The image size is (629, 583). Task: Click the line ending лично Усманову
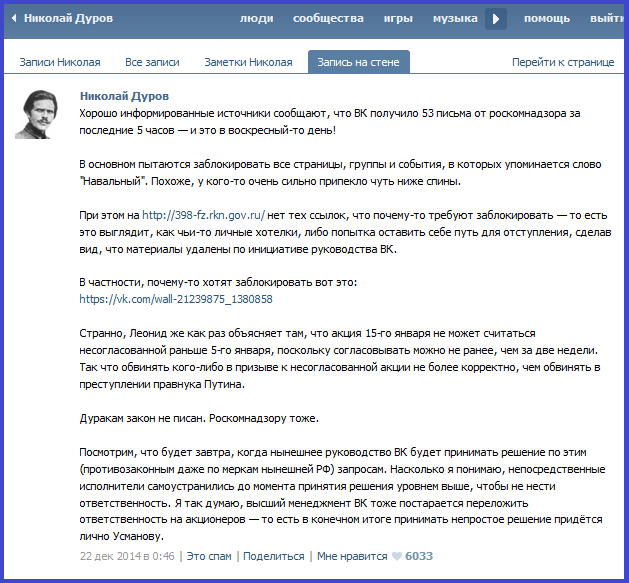tap(122, 536)
